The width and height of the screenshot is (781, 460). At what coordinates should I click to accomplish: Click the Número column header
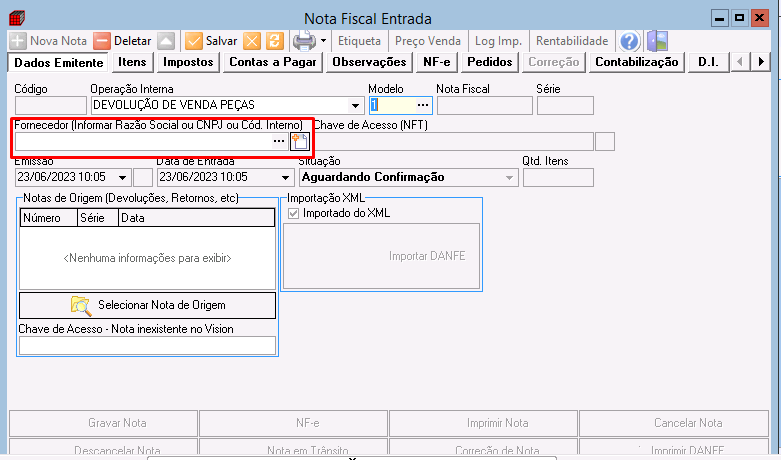(49, 218)
